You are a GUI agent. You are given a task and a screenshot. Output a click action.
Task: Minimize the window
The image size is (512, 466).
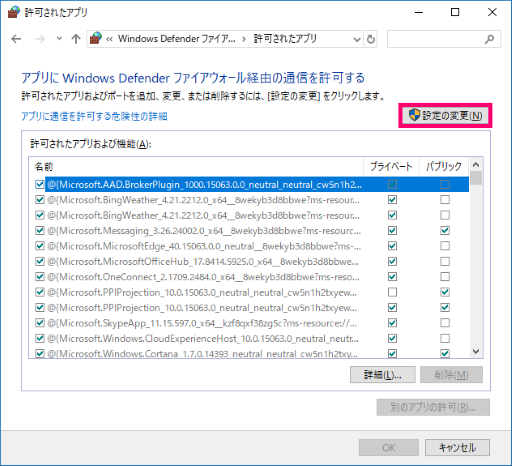click(x=419, y=12)
